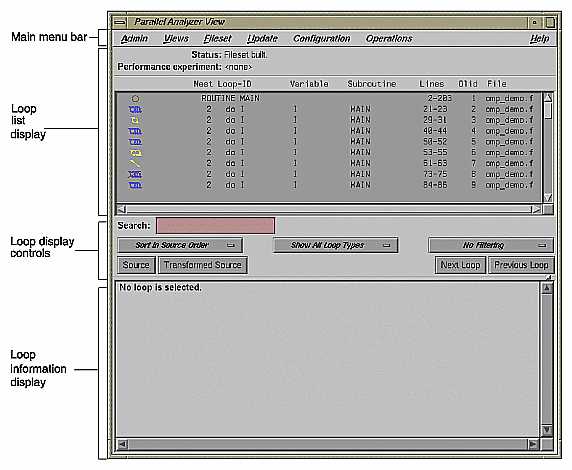
Task: Select line range 50-52 in loop list
Action: tap(435, 142)
